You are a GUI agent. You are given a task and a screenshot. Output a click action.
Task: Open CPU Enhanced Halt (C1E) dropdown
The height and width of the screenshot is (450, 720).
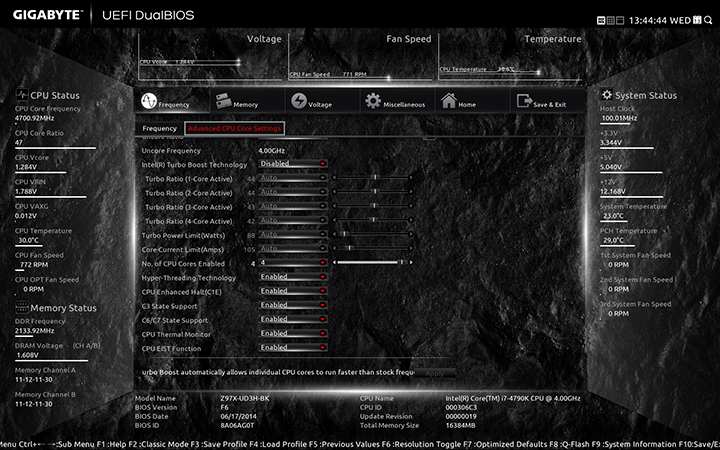tap(293, 291)
